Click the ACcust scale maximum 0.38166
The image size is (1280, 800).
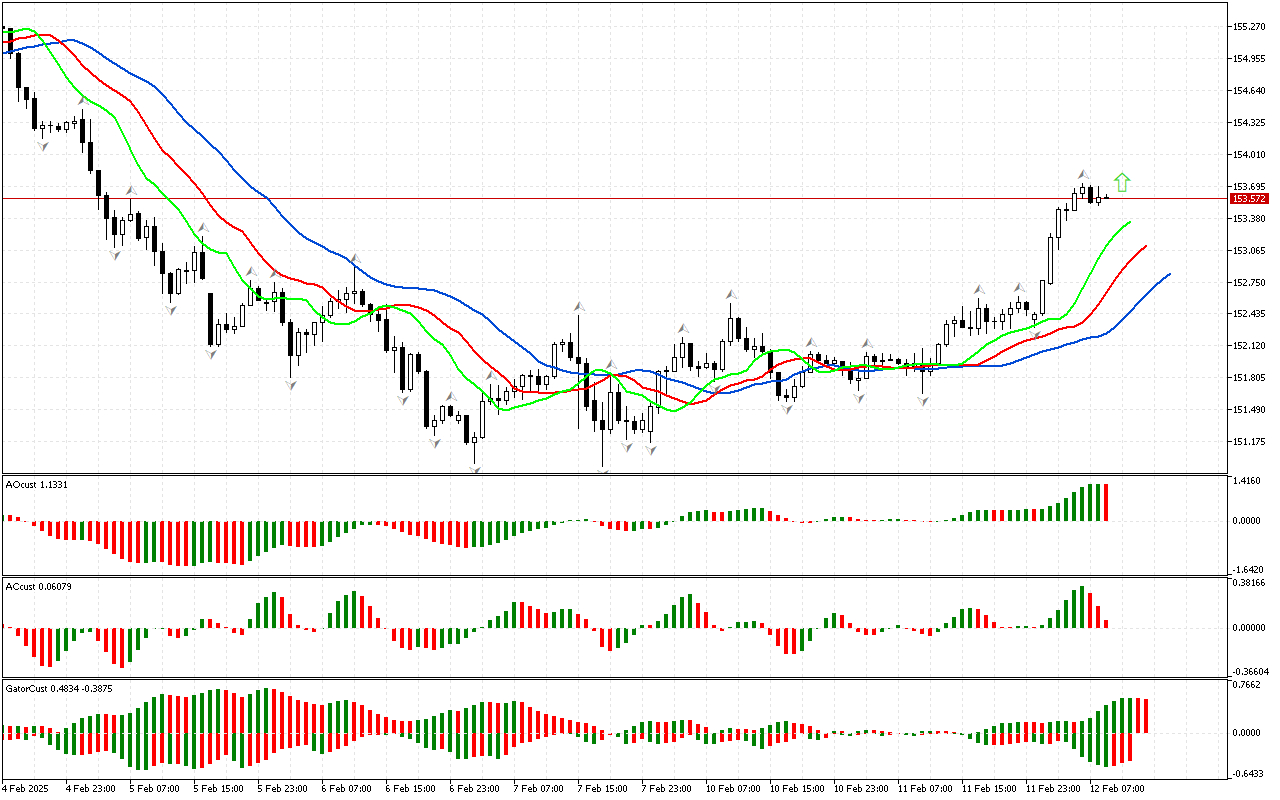click(1249, 584)
